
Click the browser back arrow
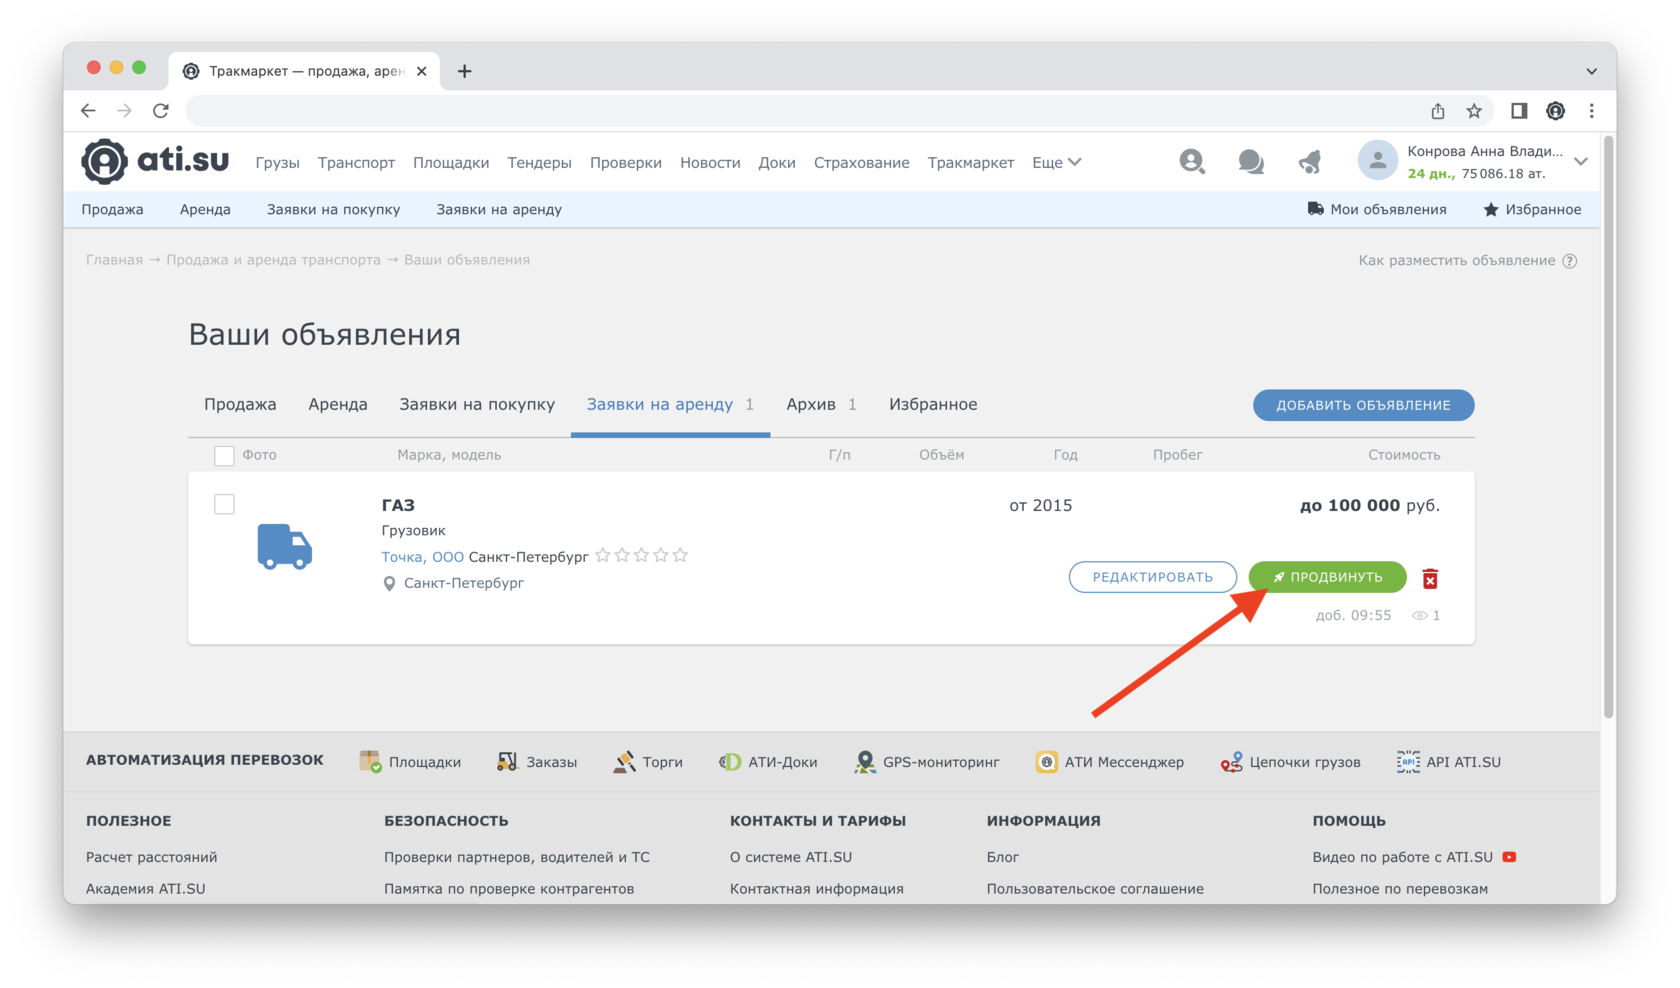(88, 111)
